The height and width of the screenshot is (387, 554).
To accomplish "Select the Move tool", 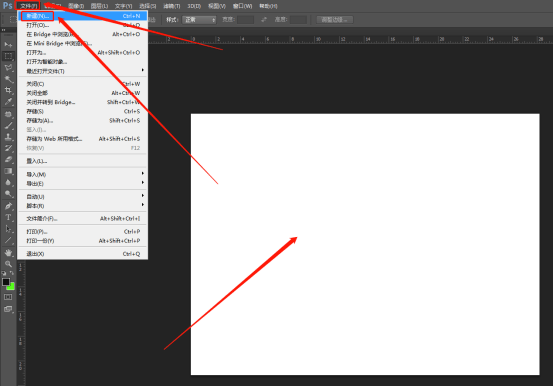I will click(x=8, y=45).
